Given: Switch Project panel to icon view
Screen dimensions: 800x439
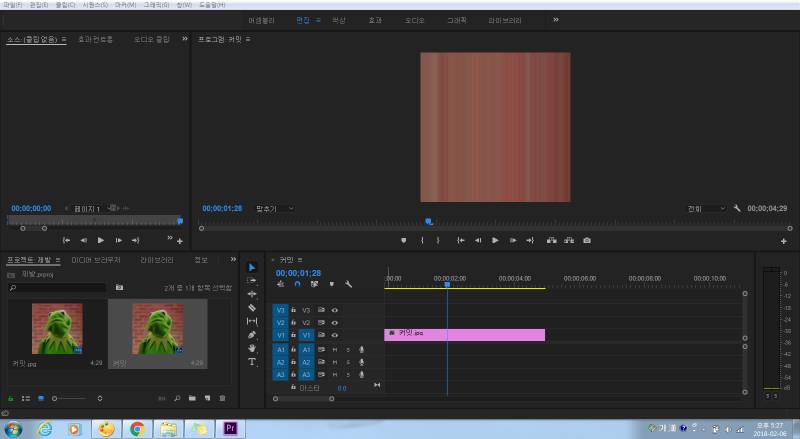Looking at the screenshot, I should [41, 398].
